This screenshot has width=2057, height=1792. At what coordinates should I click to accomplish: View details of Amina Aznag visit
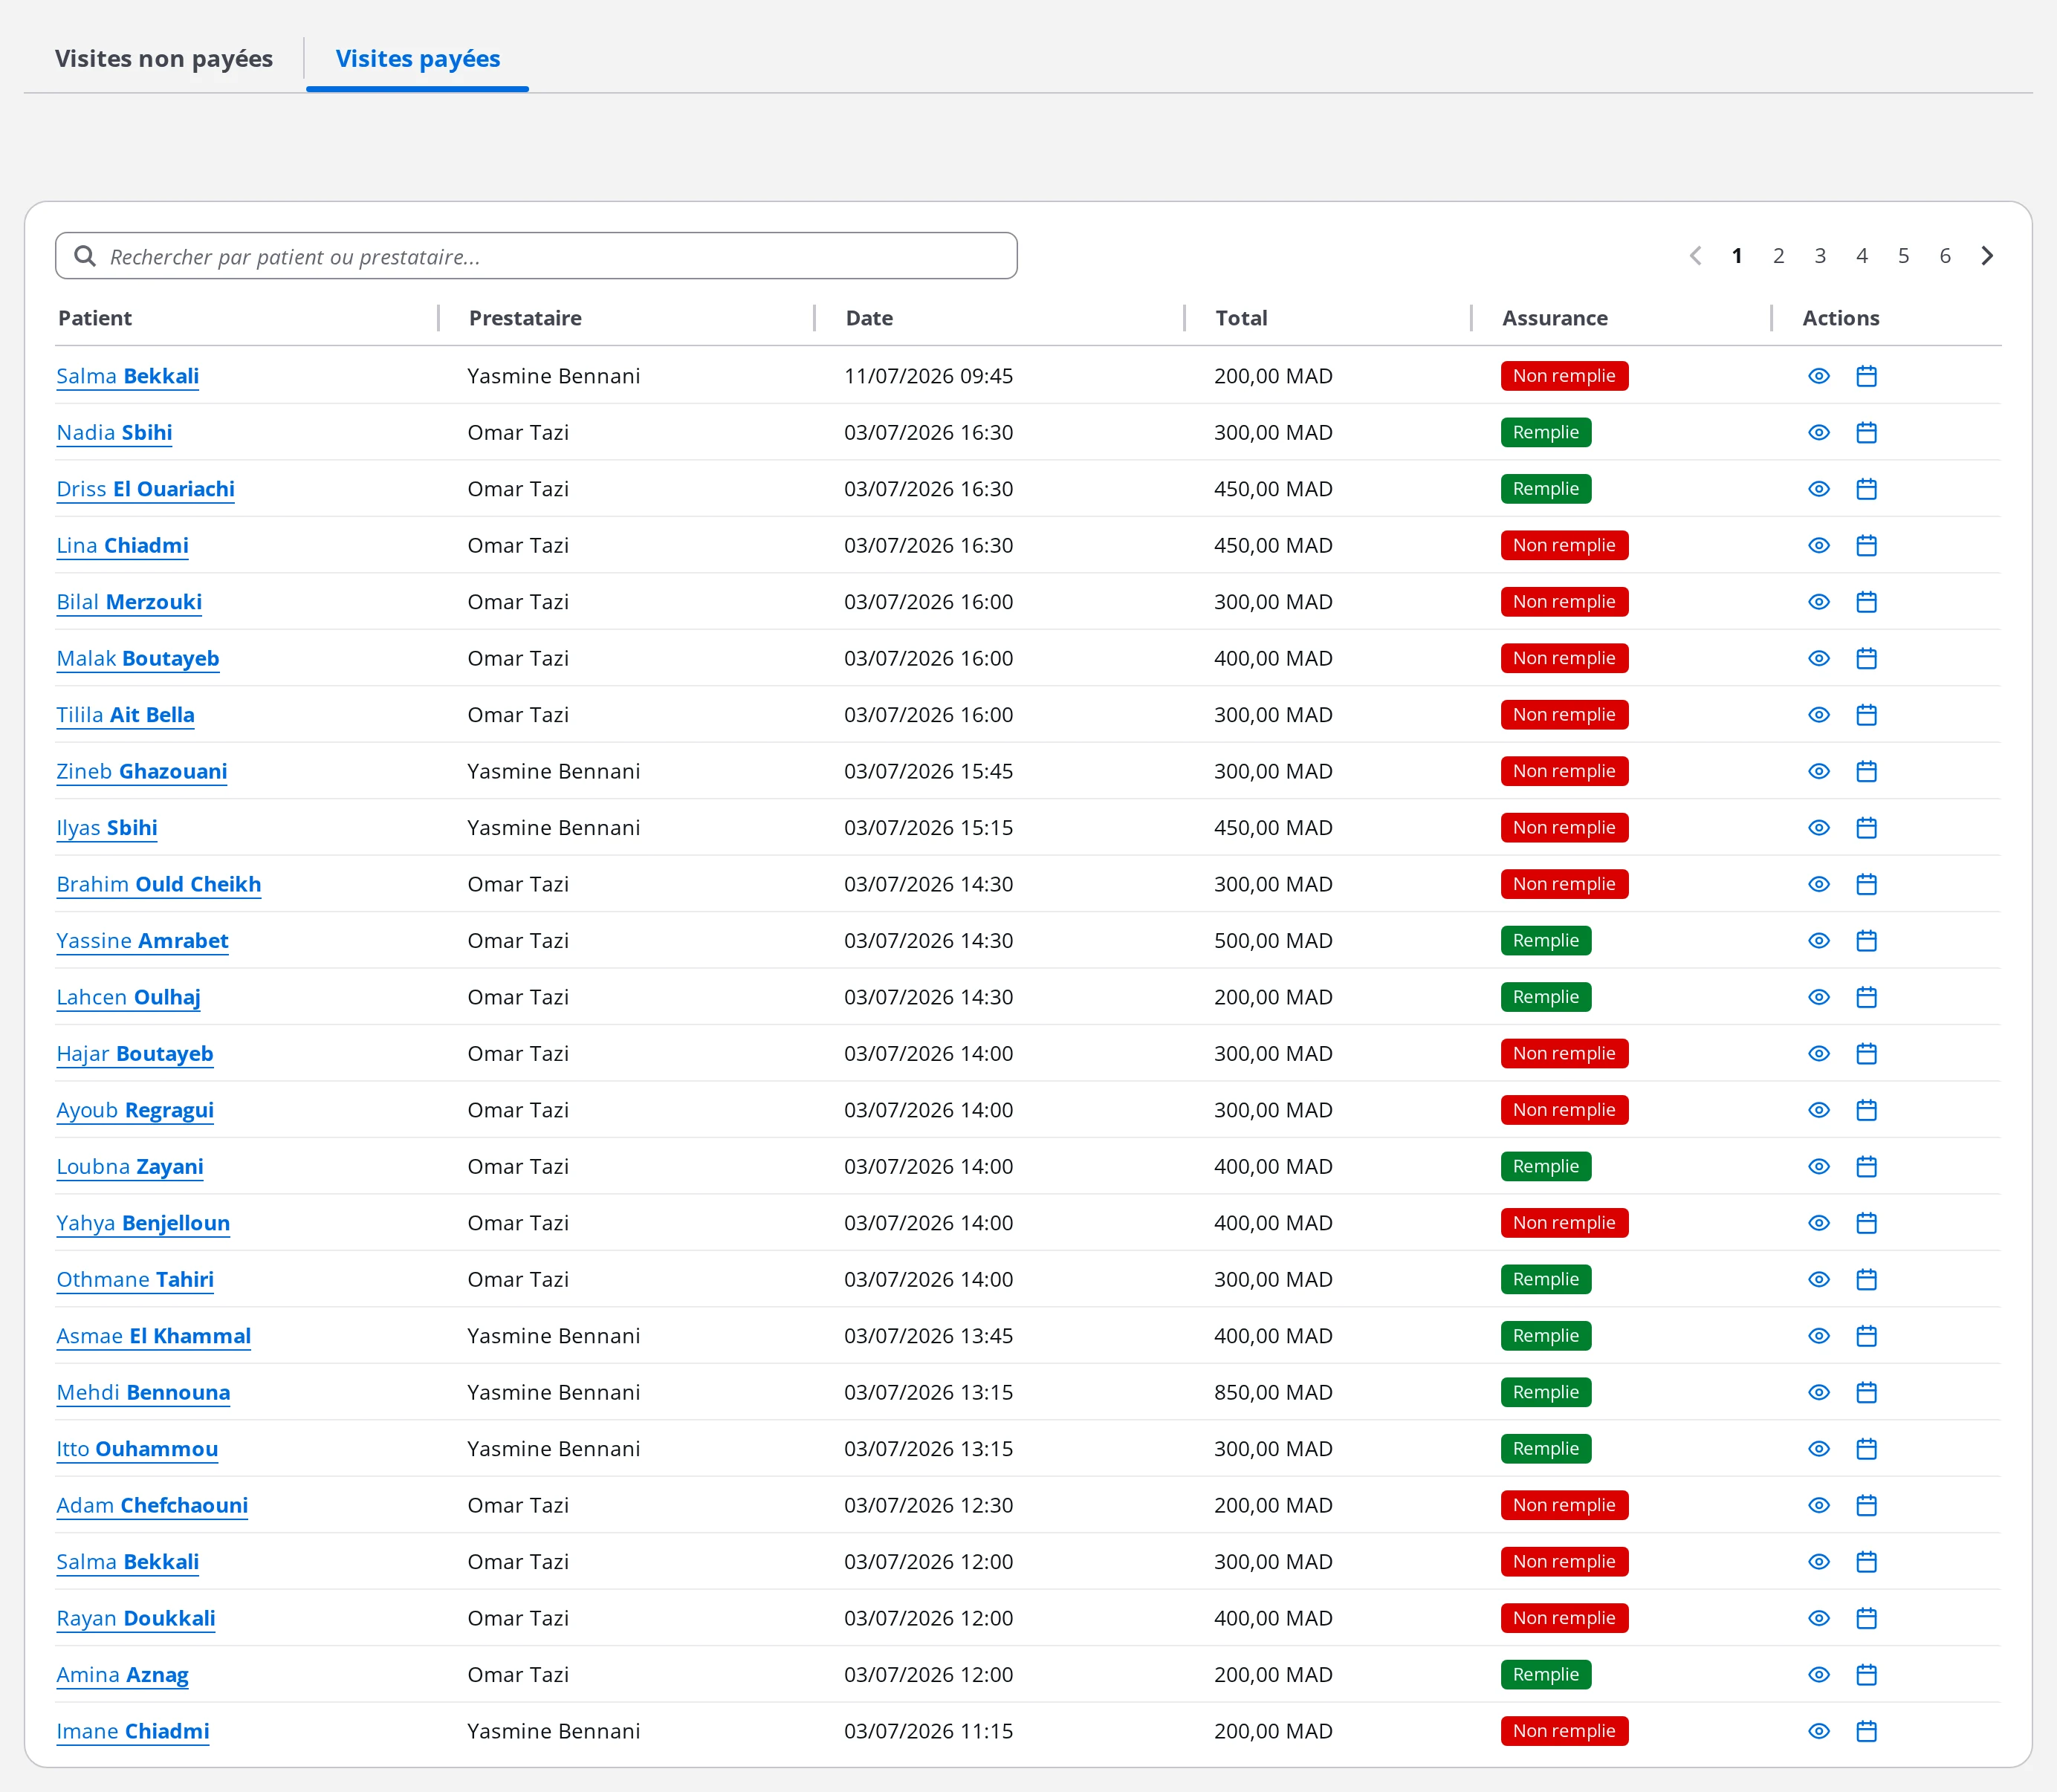1819,1675
